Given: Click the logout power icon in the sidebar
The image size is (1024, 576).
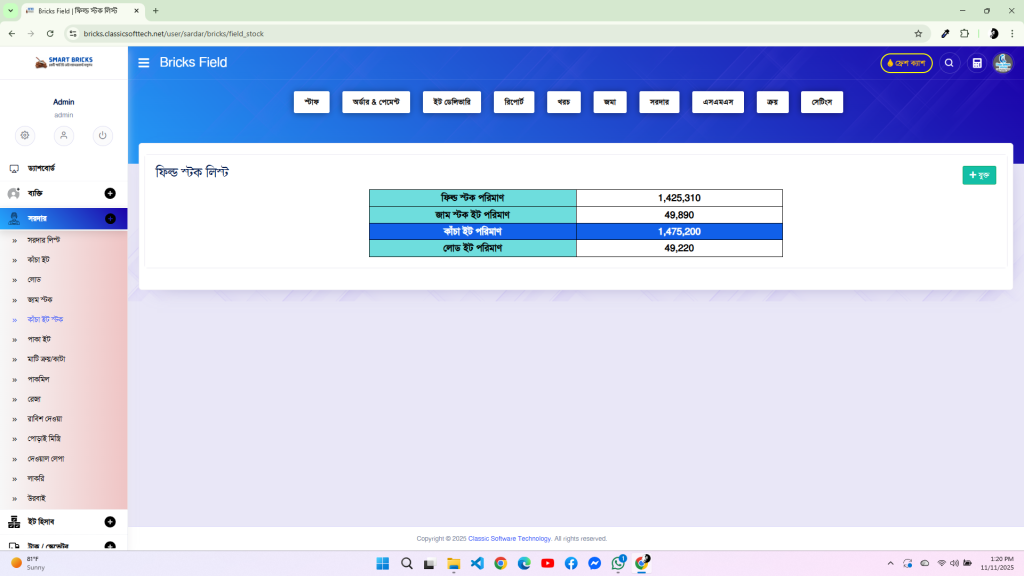Looking at the screenshot, I should point(102,135).
